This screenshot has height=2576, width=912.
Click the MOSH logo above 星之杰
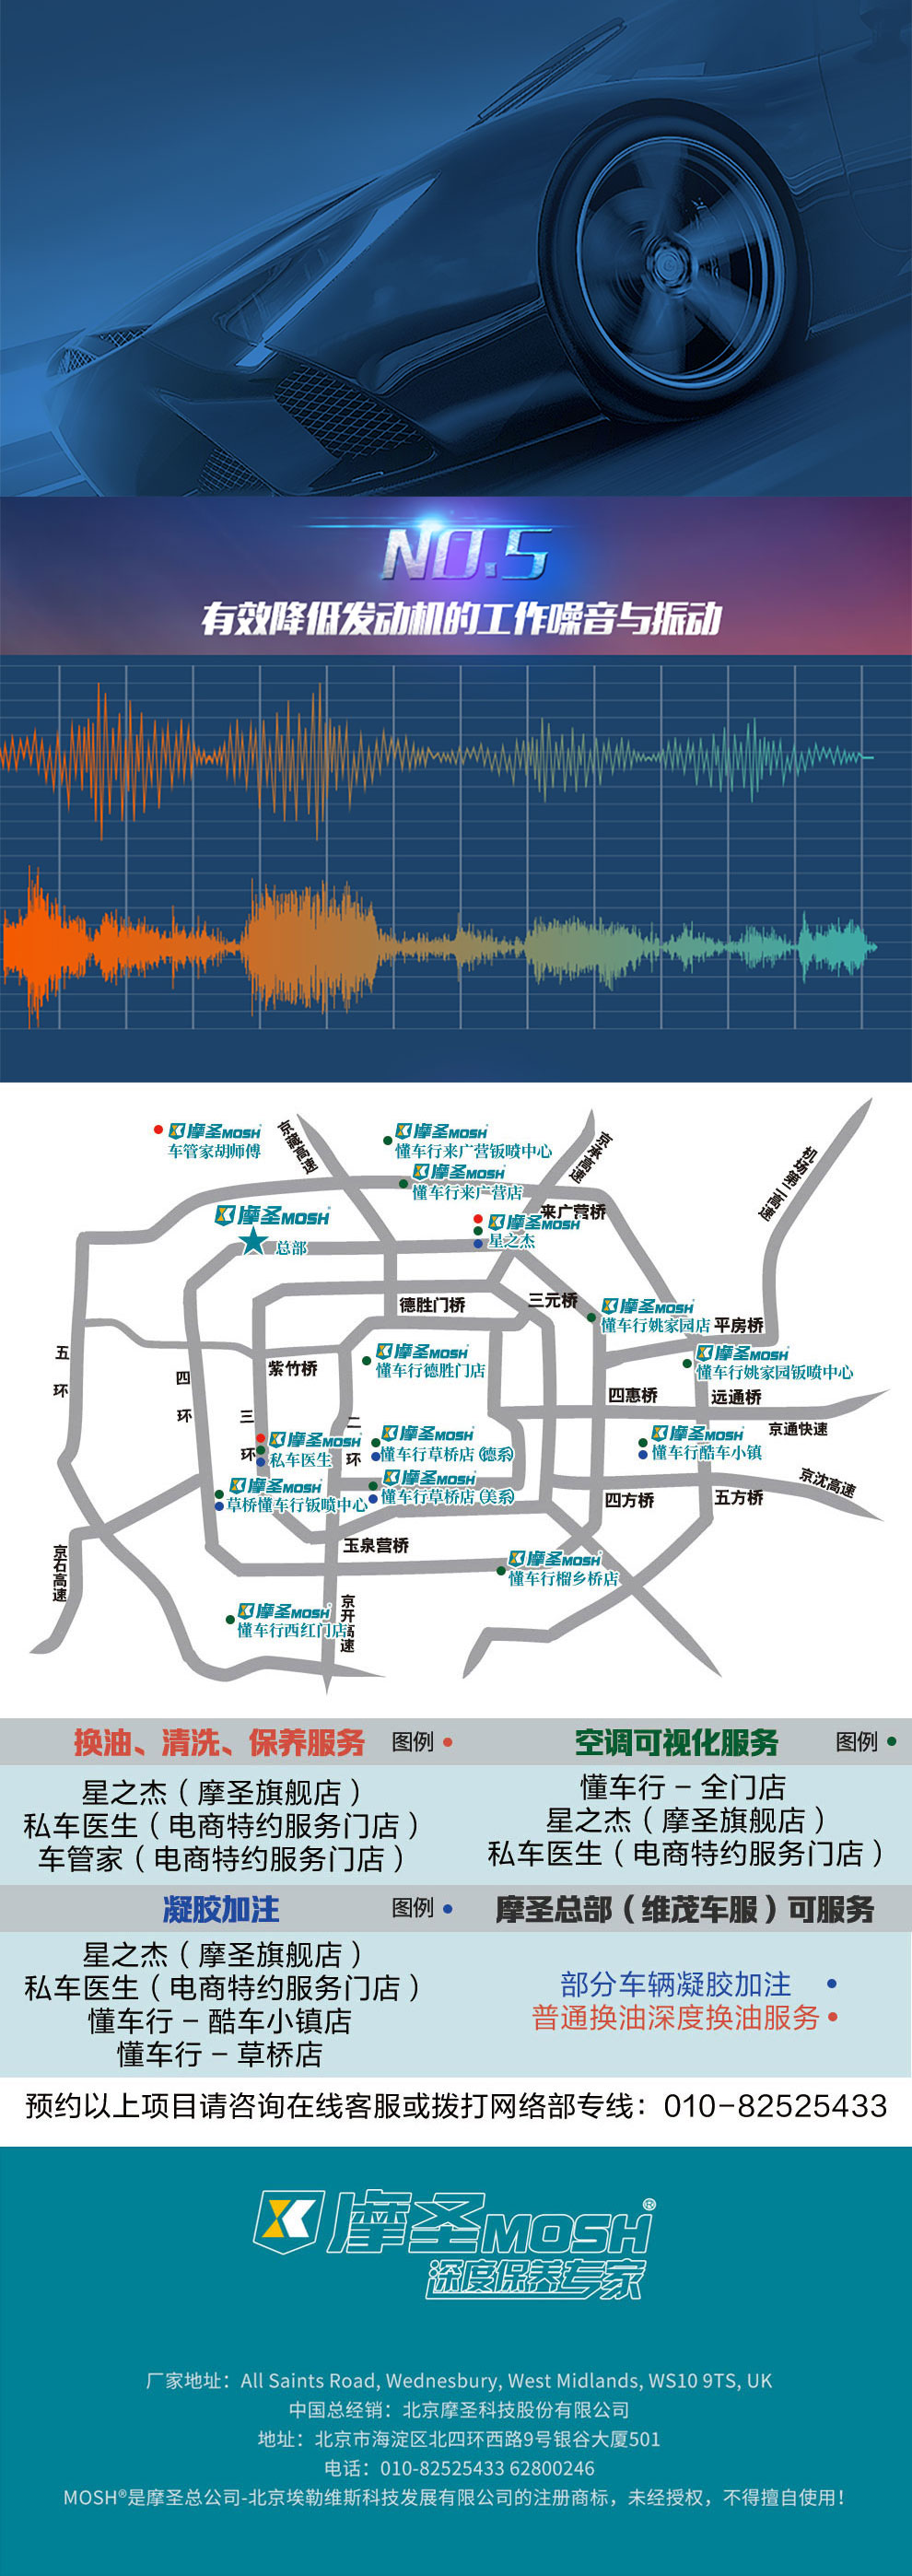(534, 1222)
